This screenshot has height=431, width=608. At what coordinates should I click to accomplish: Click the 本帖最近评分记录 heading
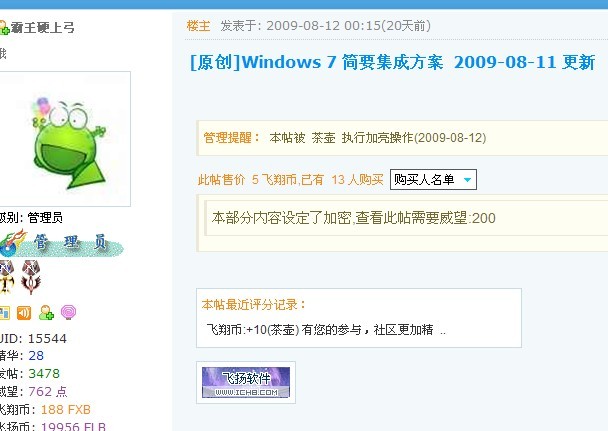[x=254, y=305]
